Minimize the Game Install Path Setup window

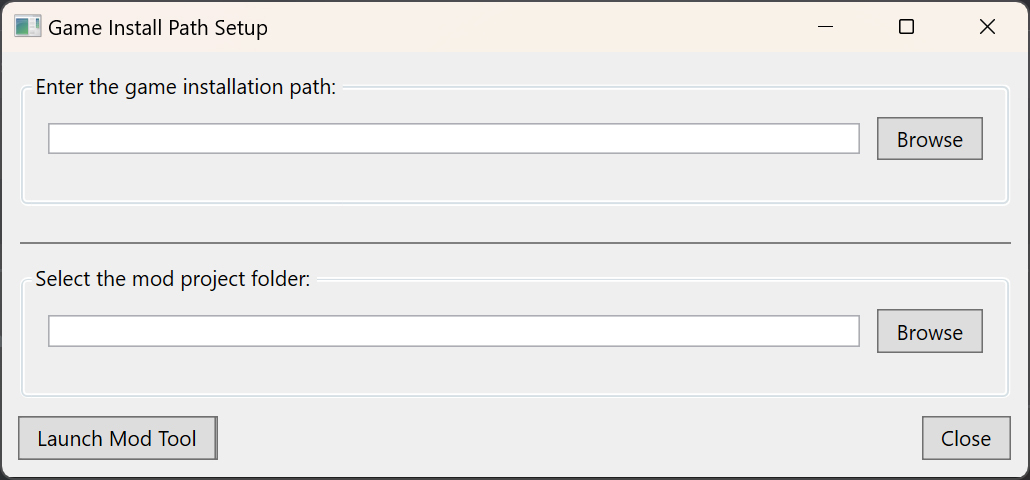[x=826, y=27]
